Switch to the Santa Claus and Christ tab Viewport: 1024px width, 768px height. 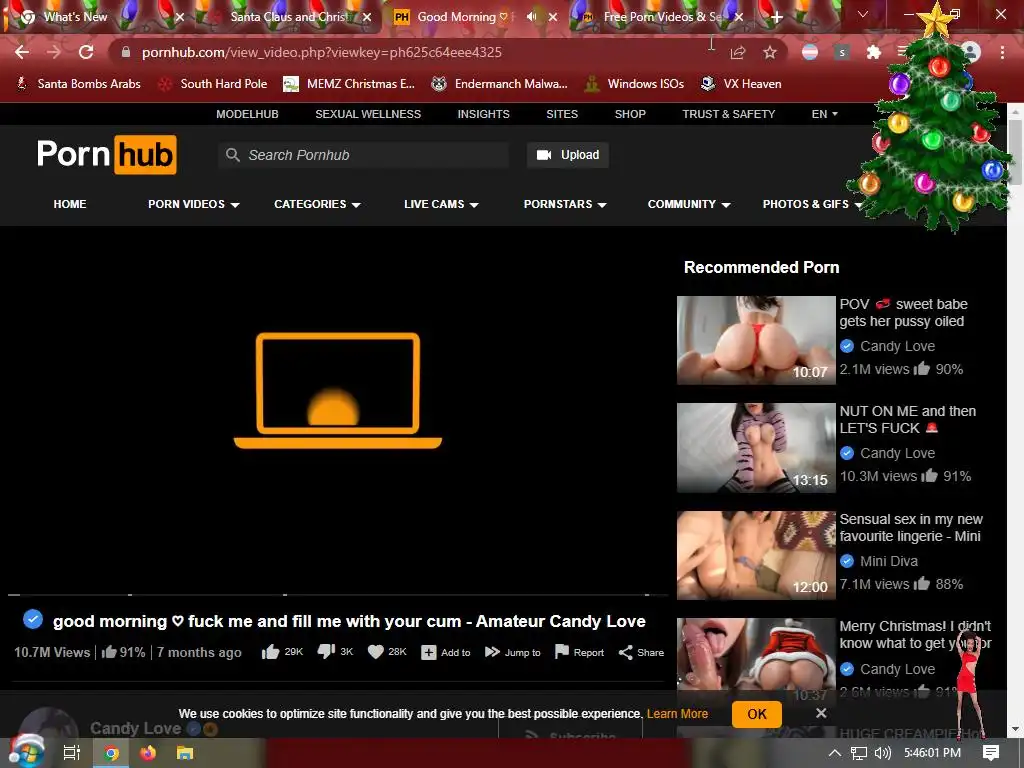tap(289, 17)
